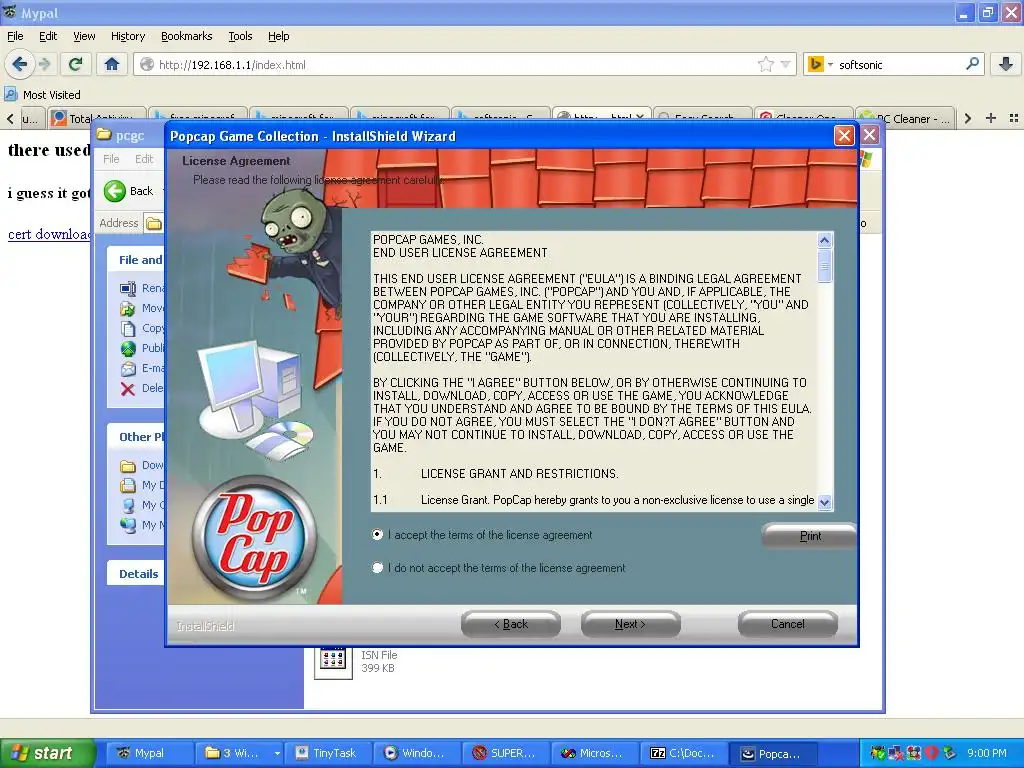Click the 'cert download' link
Screen dimensions: 1024x768
coord(49,234)
